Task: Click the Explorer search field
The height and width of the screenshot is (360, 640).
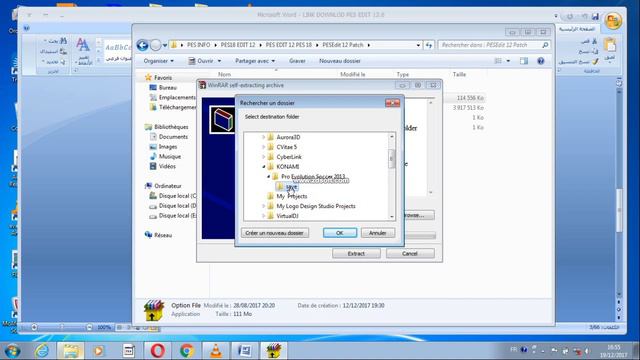Action: (494, 45)
